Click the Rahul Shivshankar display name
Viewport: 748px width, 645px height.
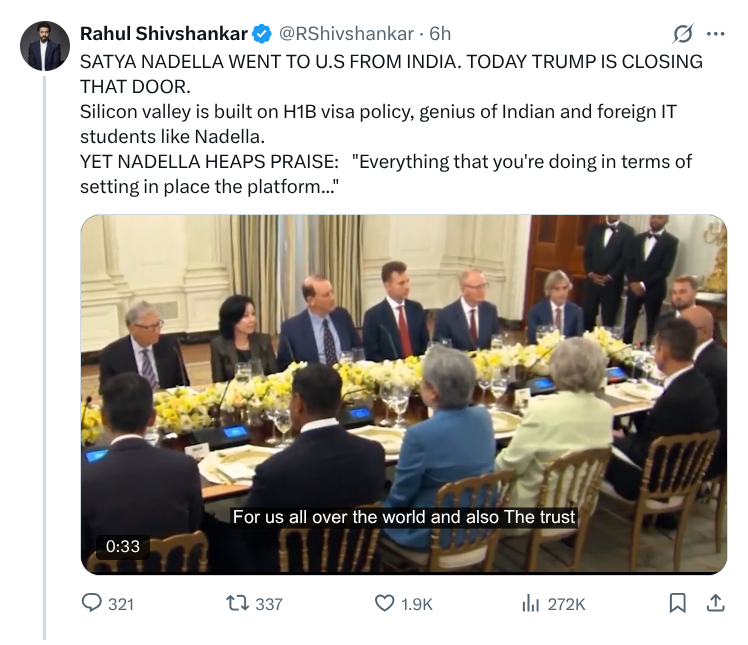click(163, 34)
